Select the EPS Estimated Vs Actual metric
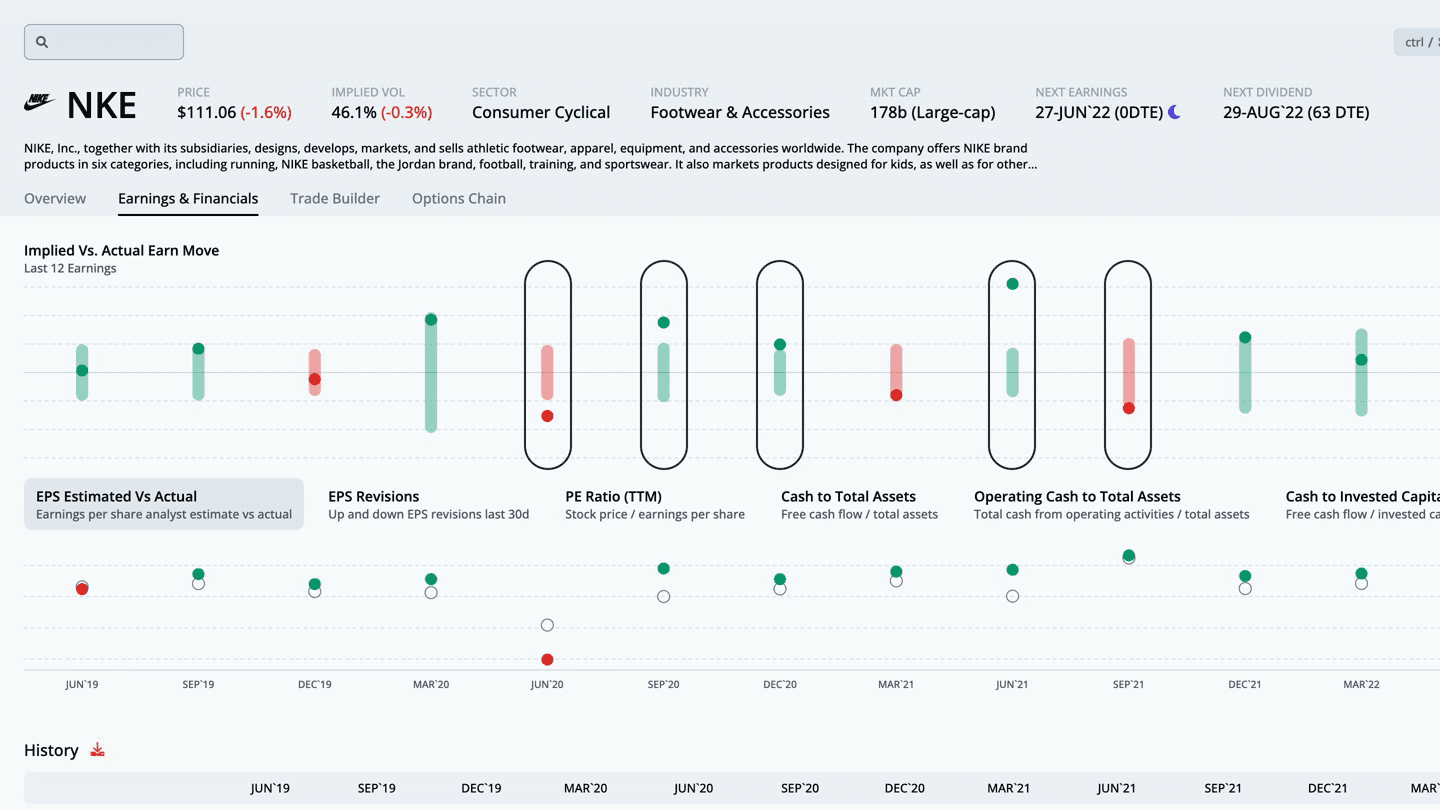The image size is (1440, 810). click(164, 504)
